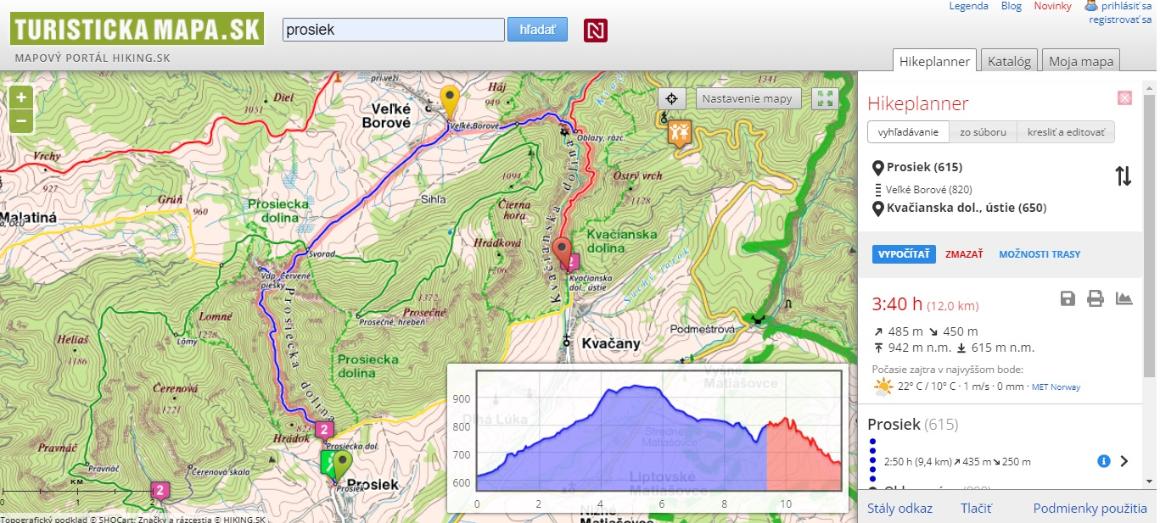This screenshot has height=523, width=1160.
Task: Select the red destination pin in Kvačianska dolina
Action: pyautogui.click(x=563, y=253)
